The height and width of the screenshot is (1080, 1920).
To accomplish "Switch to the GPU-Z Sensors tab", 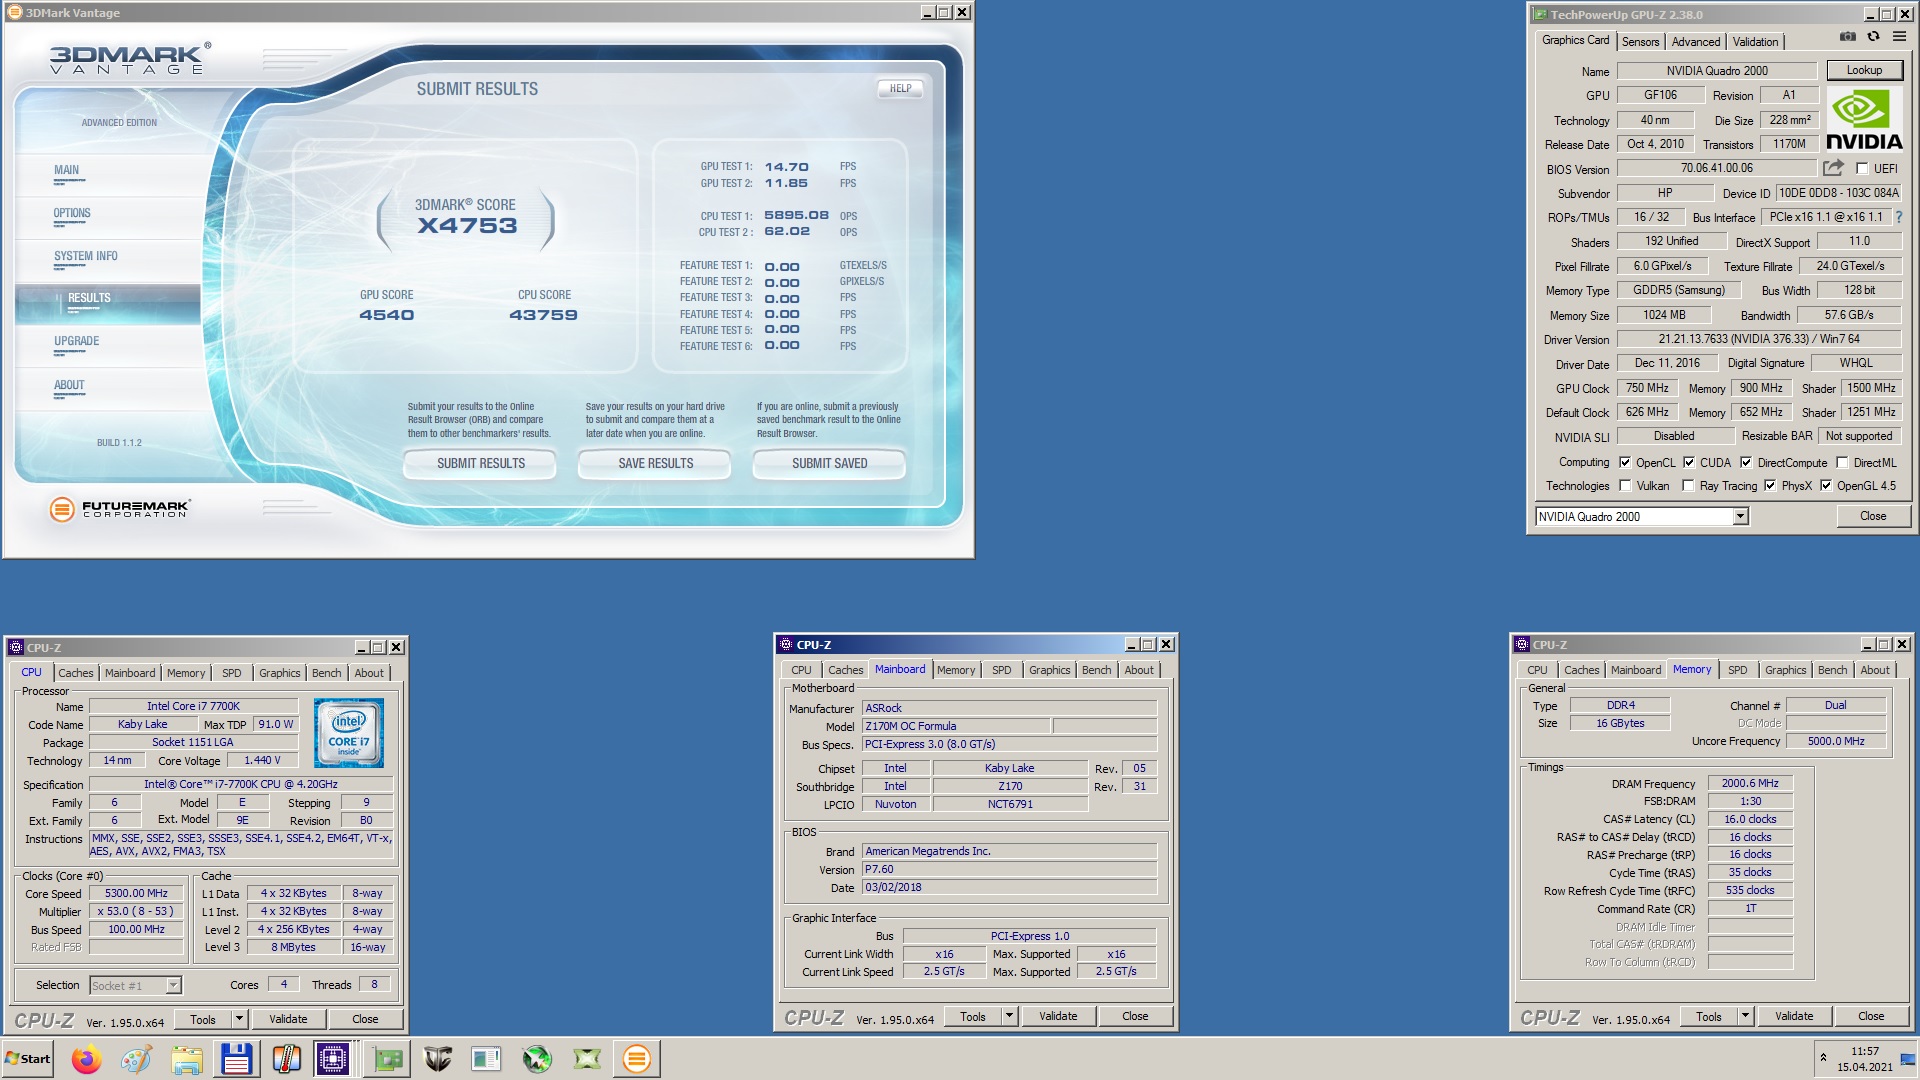I will pos(1640,42).
